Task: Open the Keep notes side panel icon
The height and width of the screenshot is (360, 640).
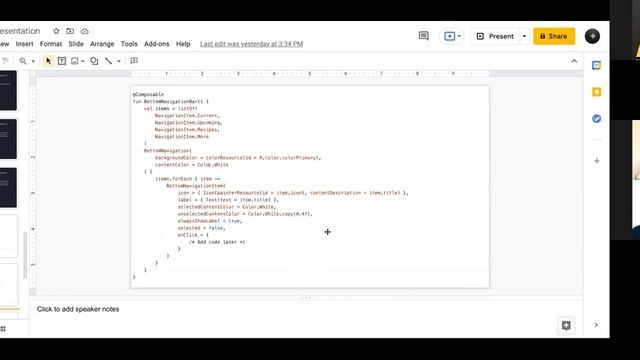Action: [x=596, y=92]
